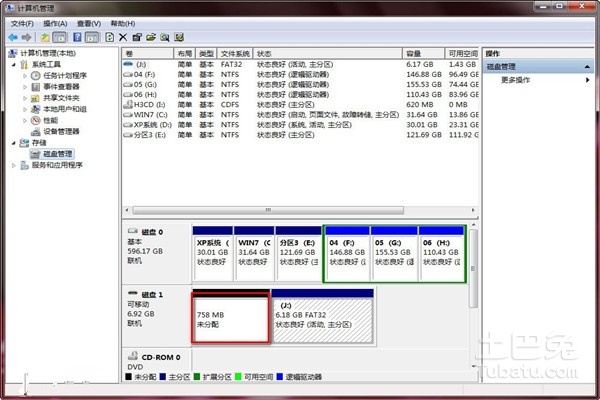The height and width of the screenshot is (400, 600).
Task: Click the Back arrow in the toolbar
Action: click(x=11, y=37)
